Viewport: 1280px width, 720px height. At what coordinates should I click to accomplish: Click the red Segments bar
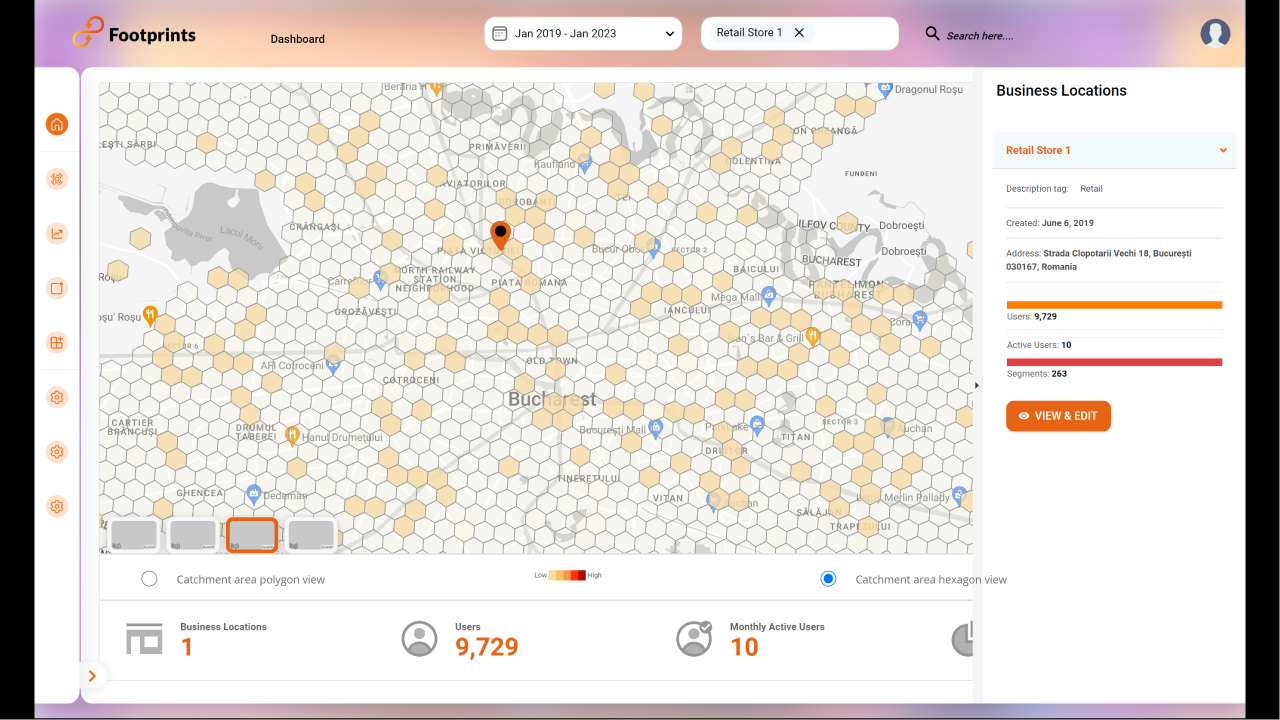coord(1114,362)
